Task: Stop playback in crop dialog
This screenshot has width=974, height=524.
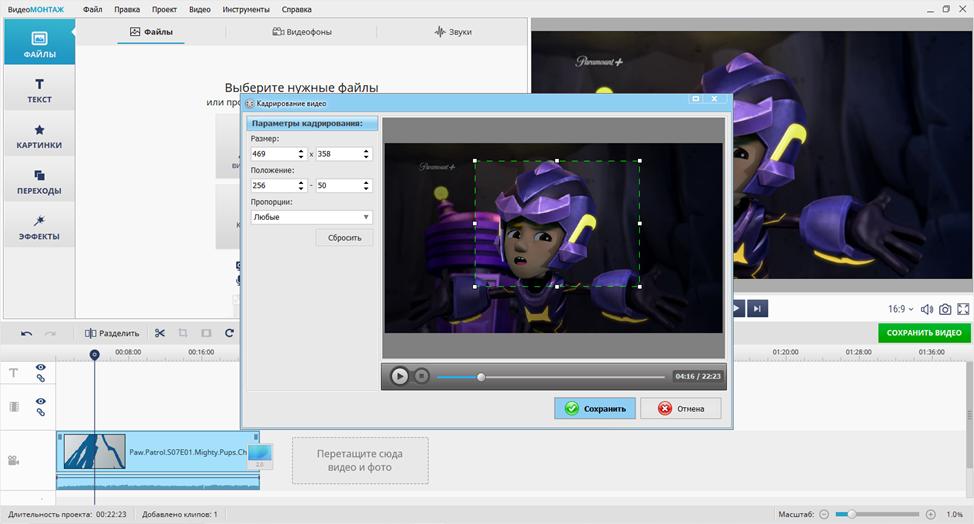Action: pyautogui.click(x=421, y=376)
